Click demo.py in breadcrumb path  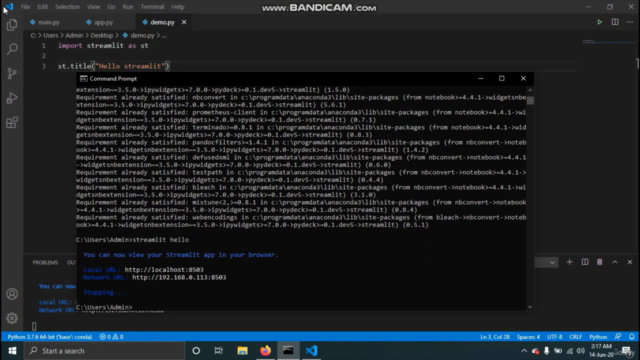[x=142, y=36]
